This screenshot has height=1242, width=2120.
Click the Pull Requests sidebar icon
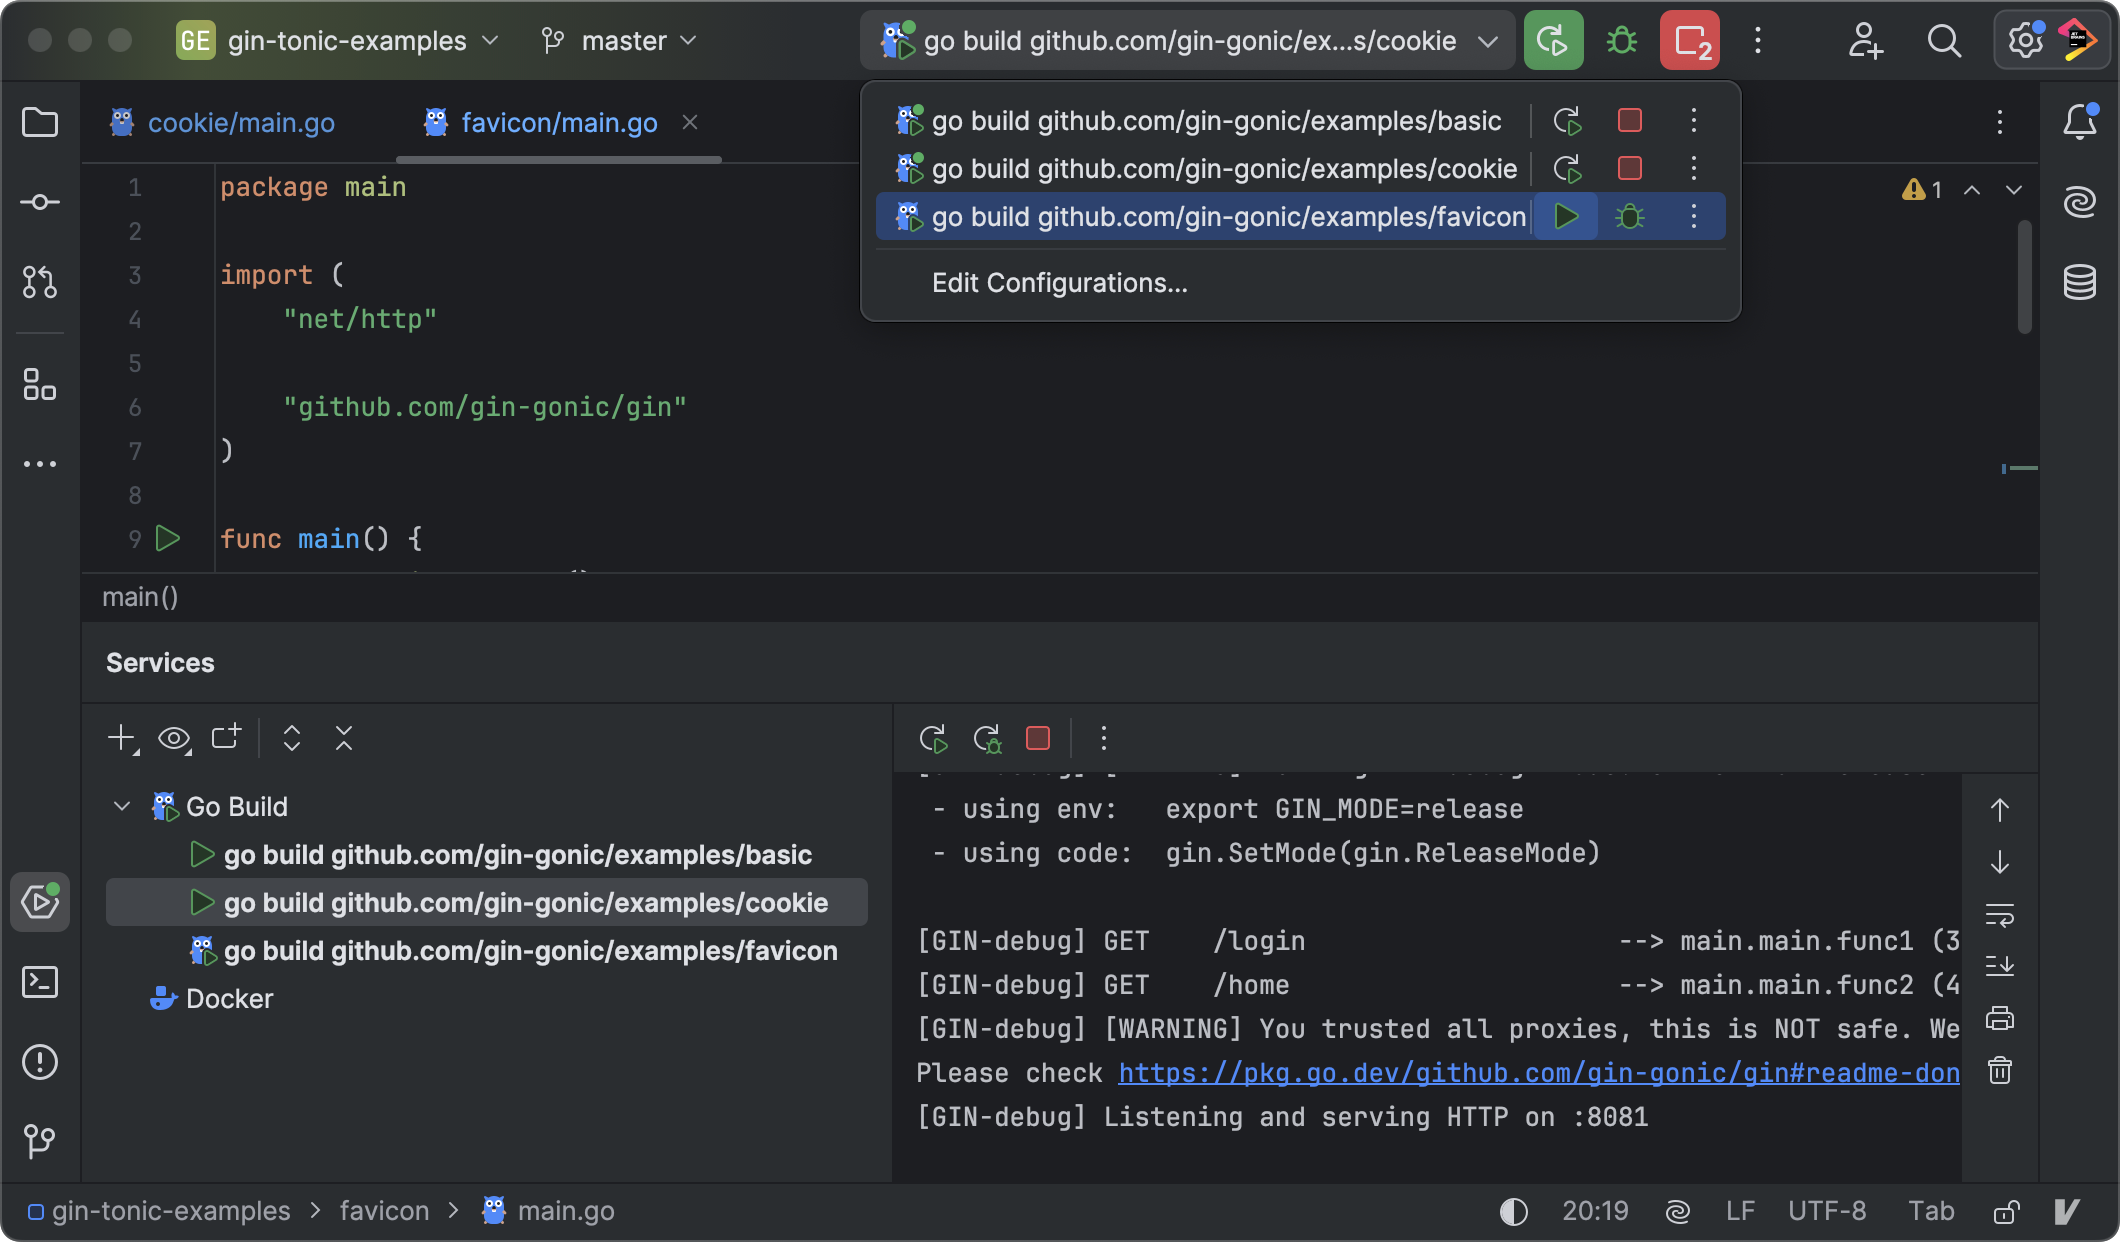point(40,282)
